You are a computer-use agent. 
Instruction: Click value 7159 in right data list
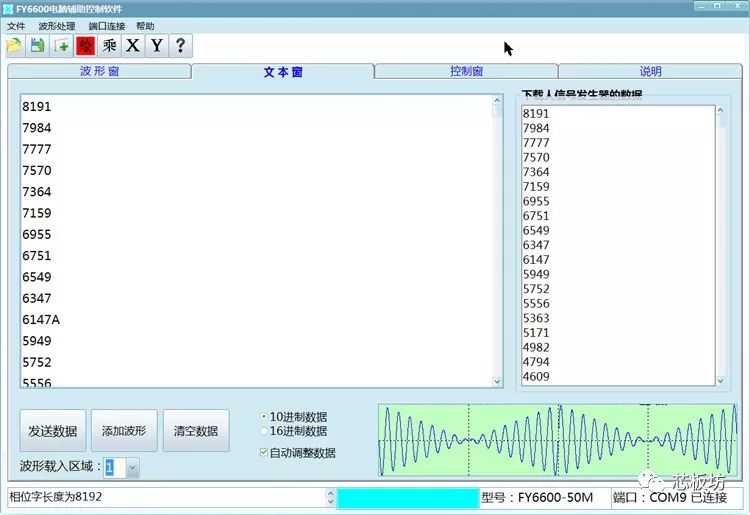tap(536, 186)
